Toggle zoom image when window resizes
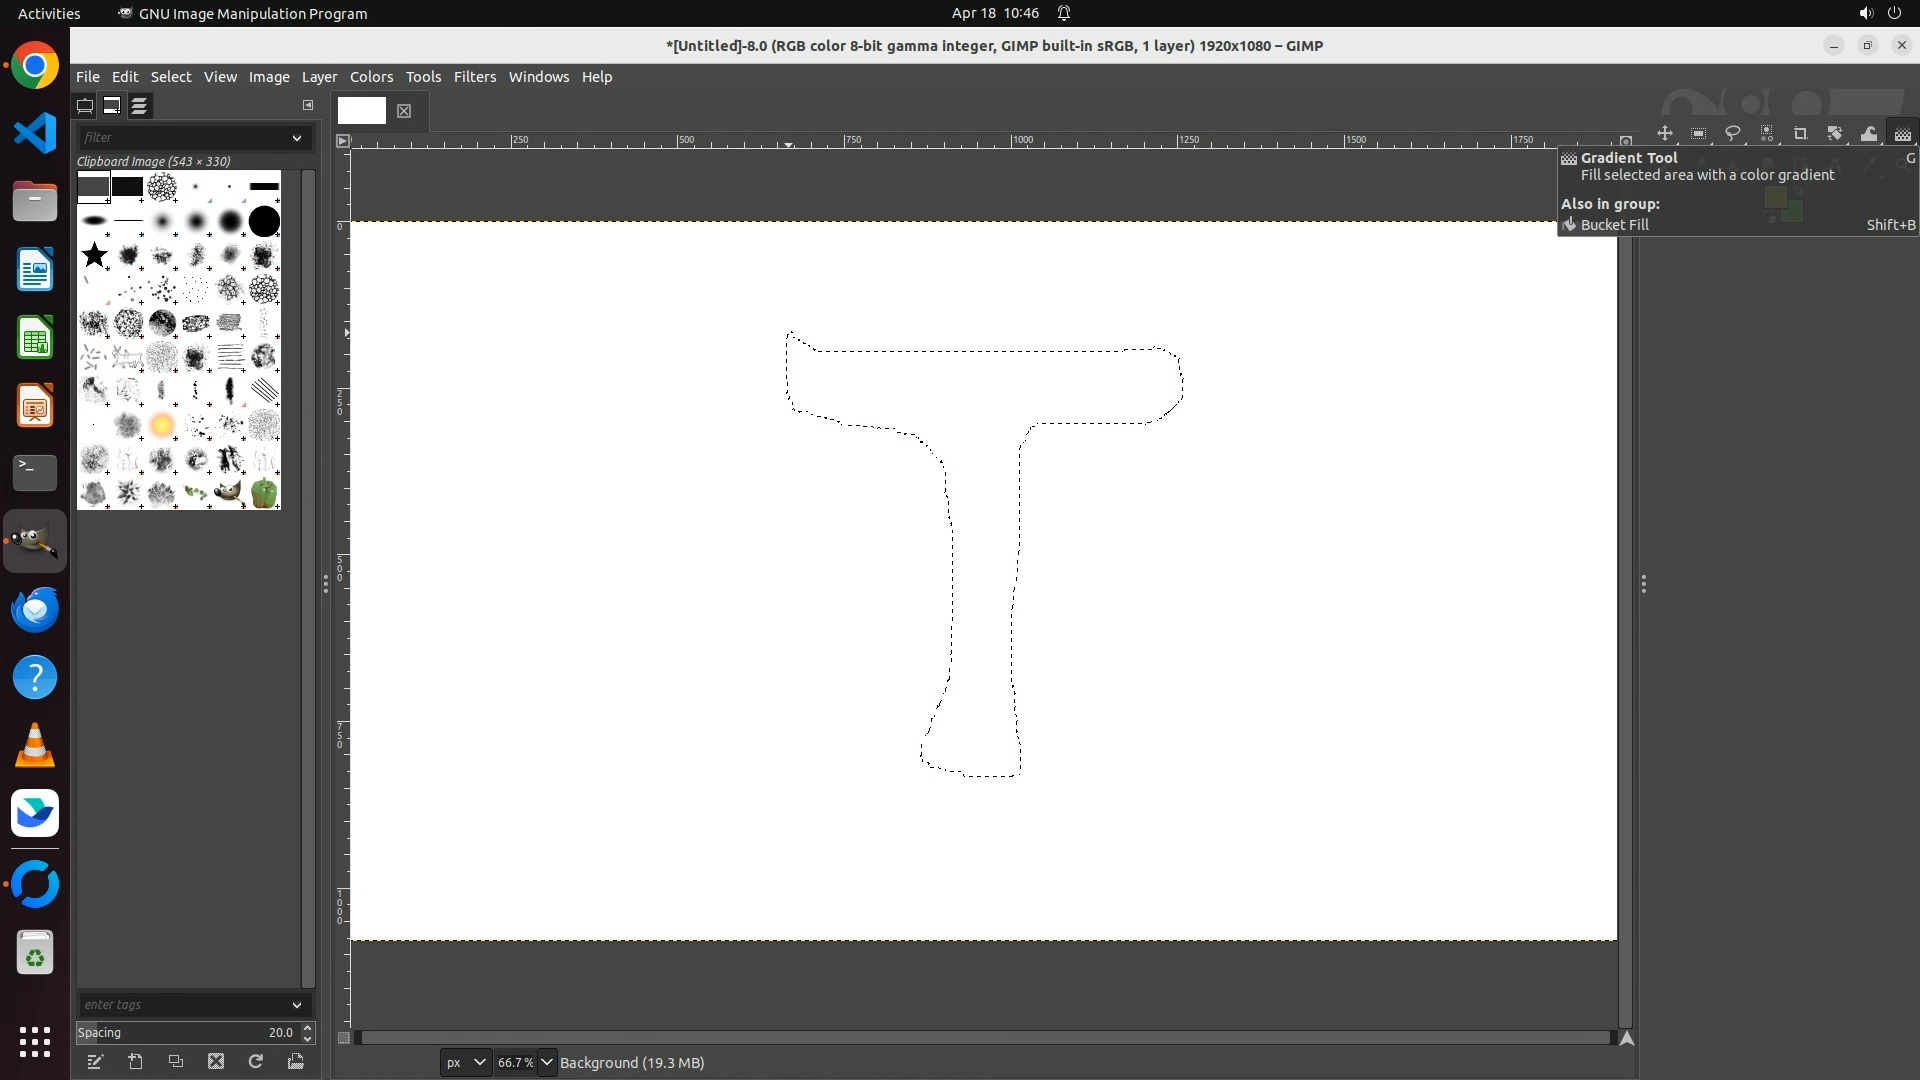The height and width of the screenshot is (1080, 1920). (1625, 141)
